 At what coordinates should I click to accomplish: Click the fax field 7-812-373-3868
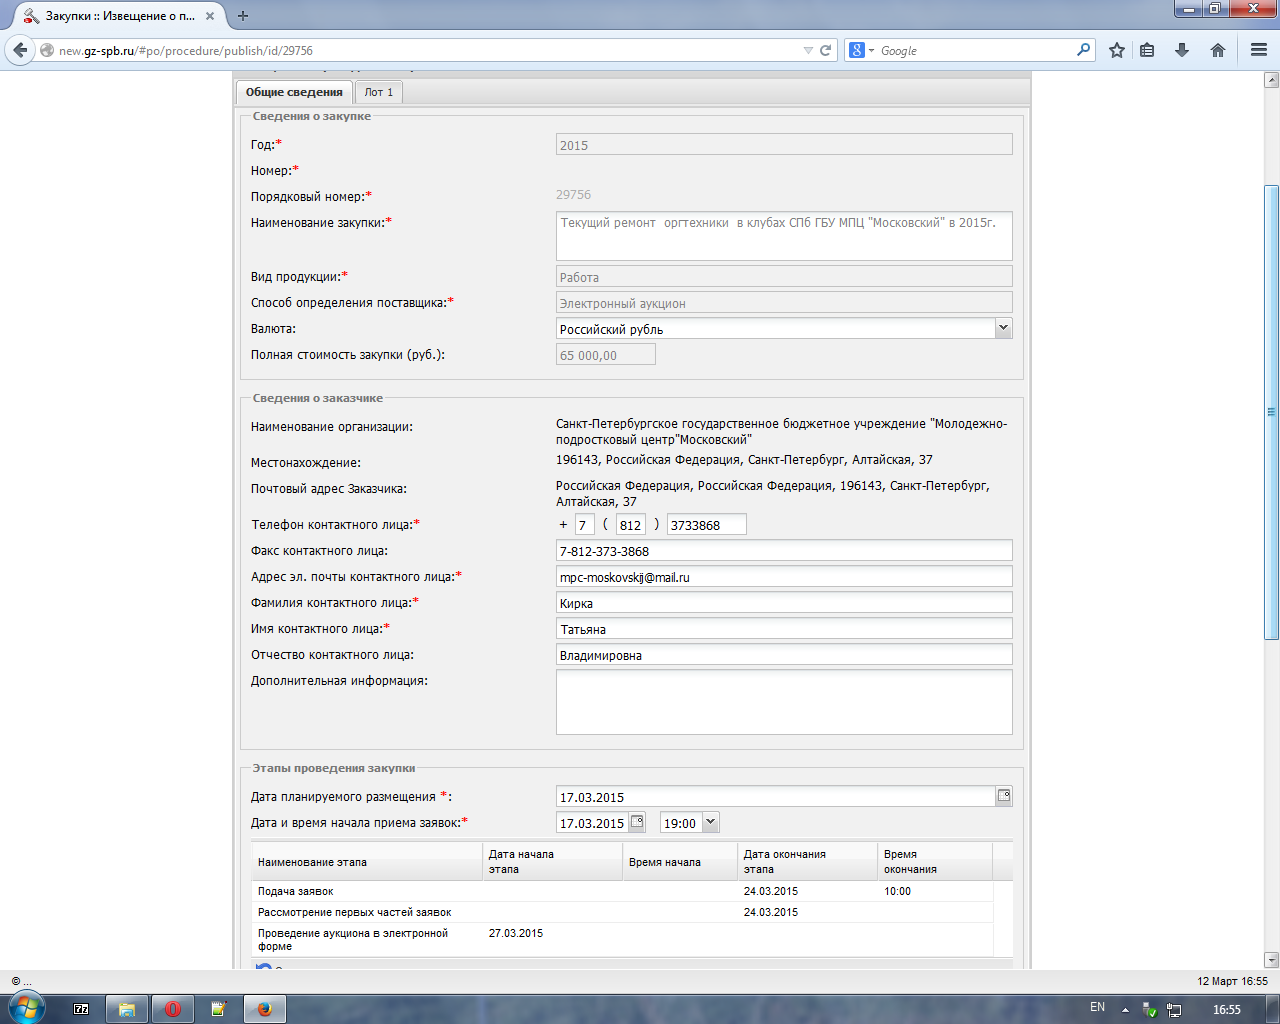(784, 550)
